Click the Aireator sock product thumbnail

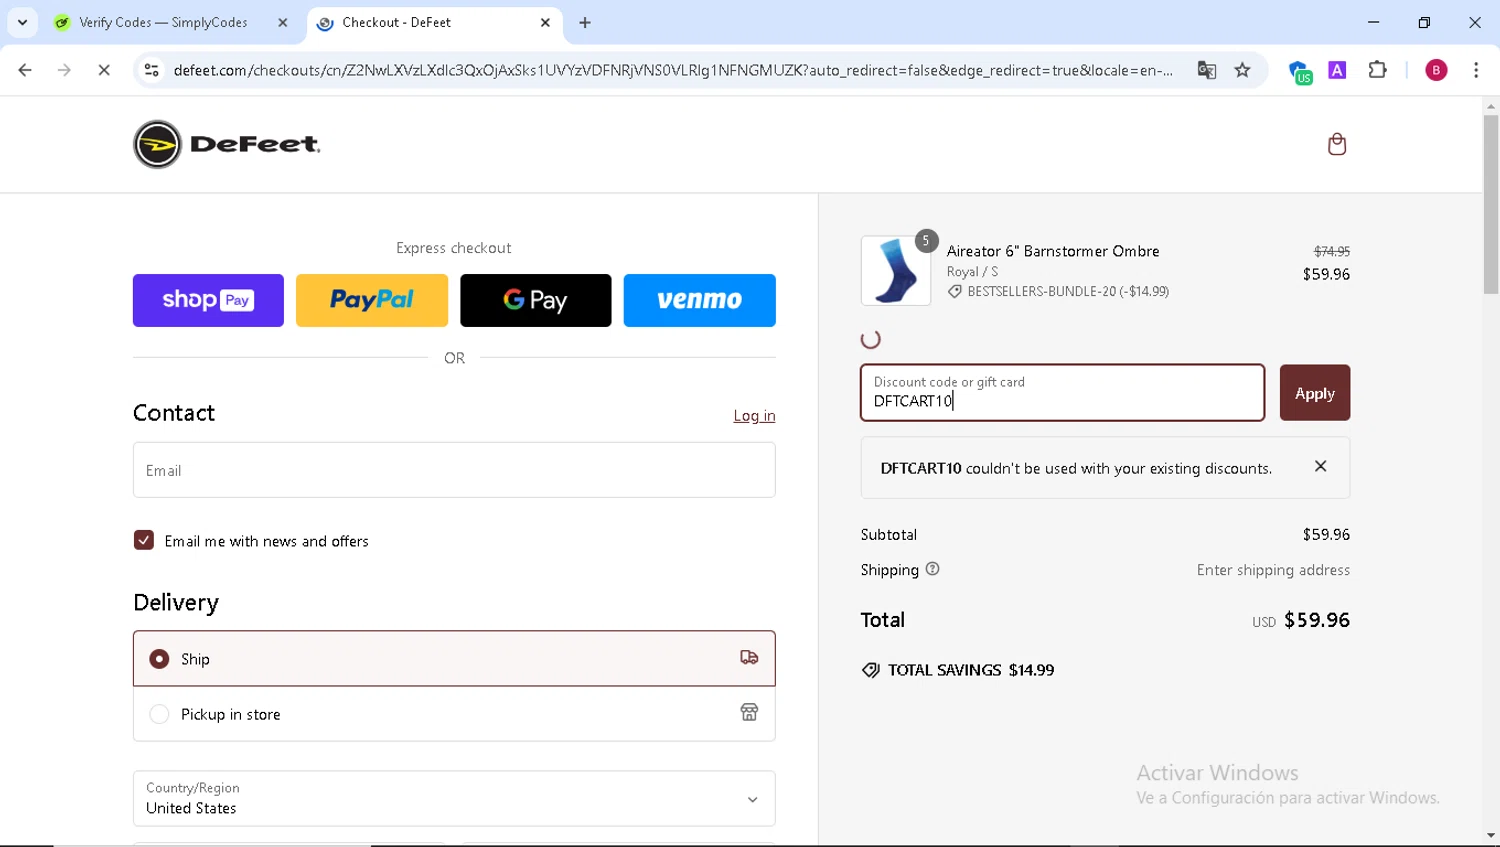click(896, 271)
